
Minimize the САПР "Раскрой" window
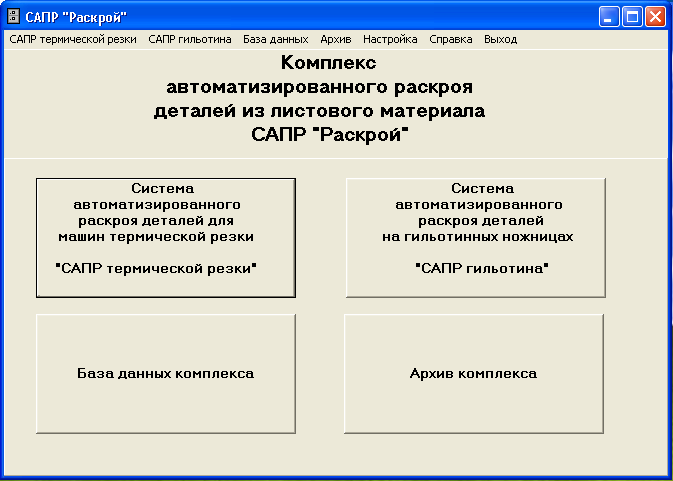click(609, 17)
